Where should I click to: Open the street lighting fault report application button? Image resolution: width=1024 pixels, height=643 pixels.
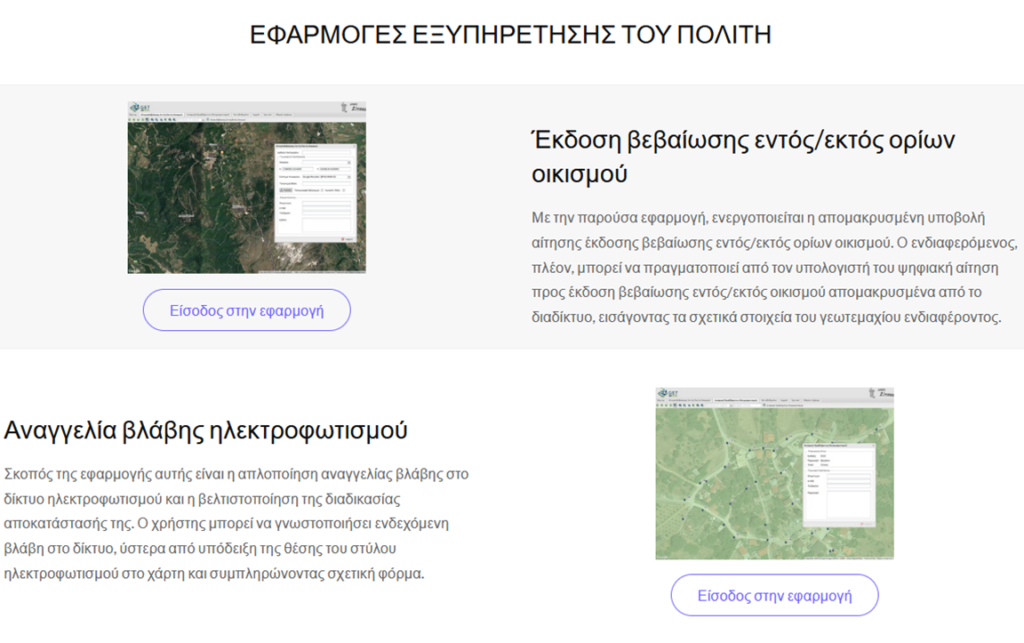tap(775, 595)
